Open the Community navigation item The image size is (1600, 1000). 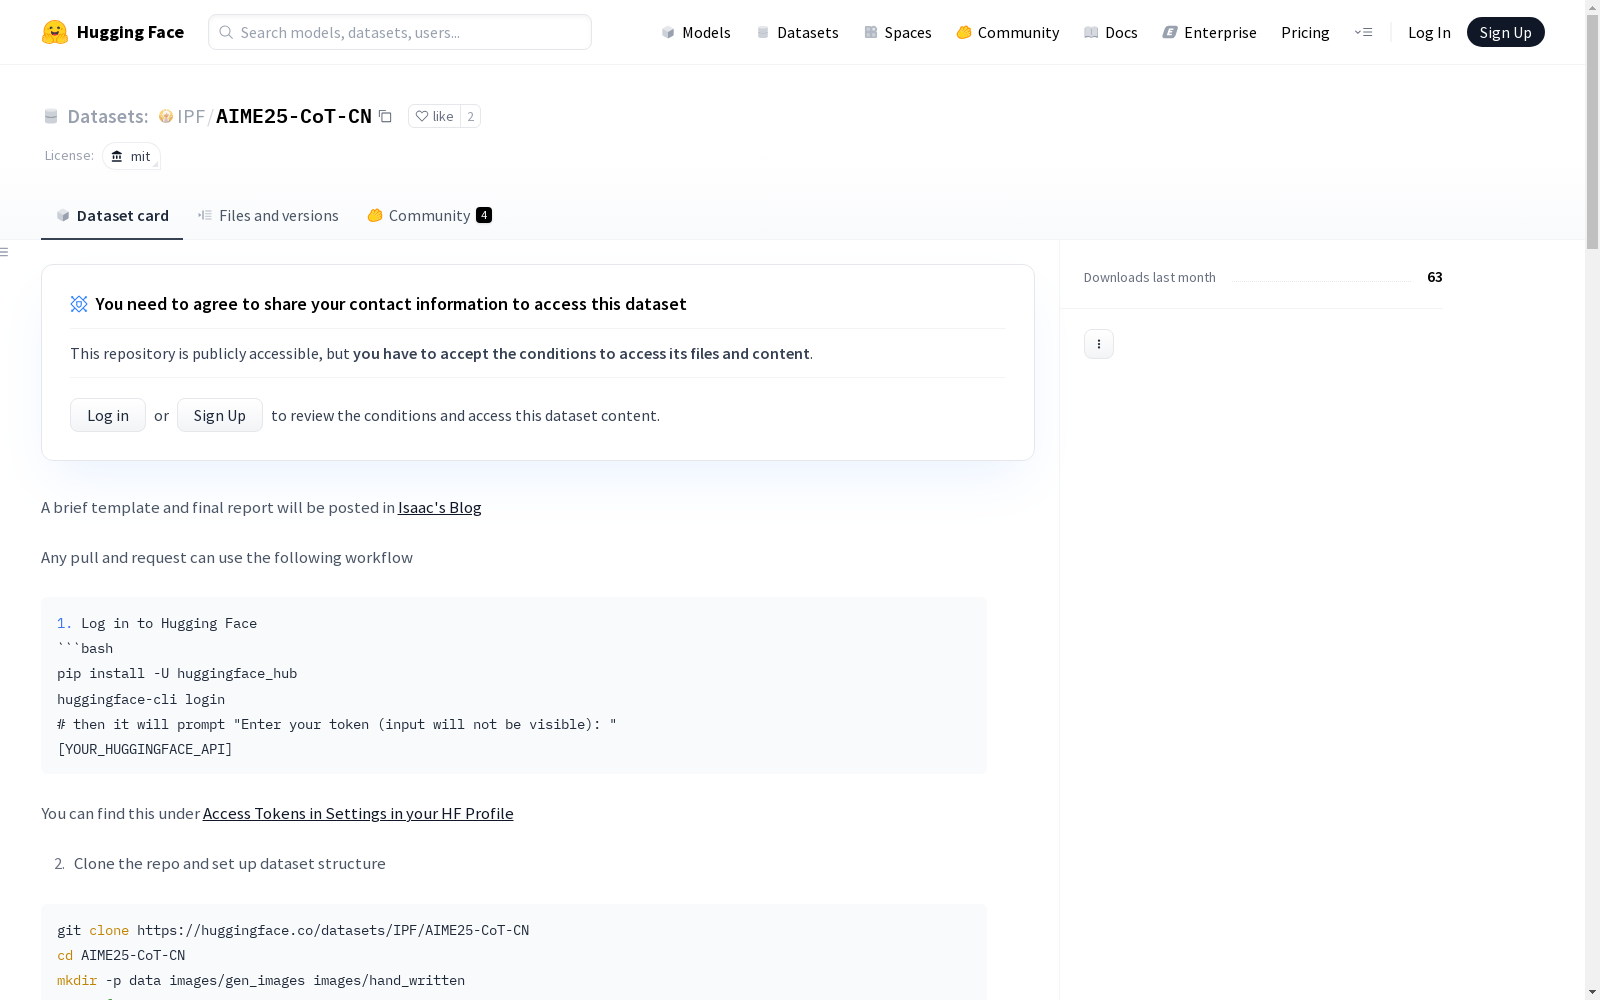1008,32
